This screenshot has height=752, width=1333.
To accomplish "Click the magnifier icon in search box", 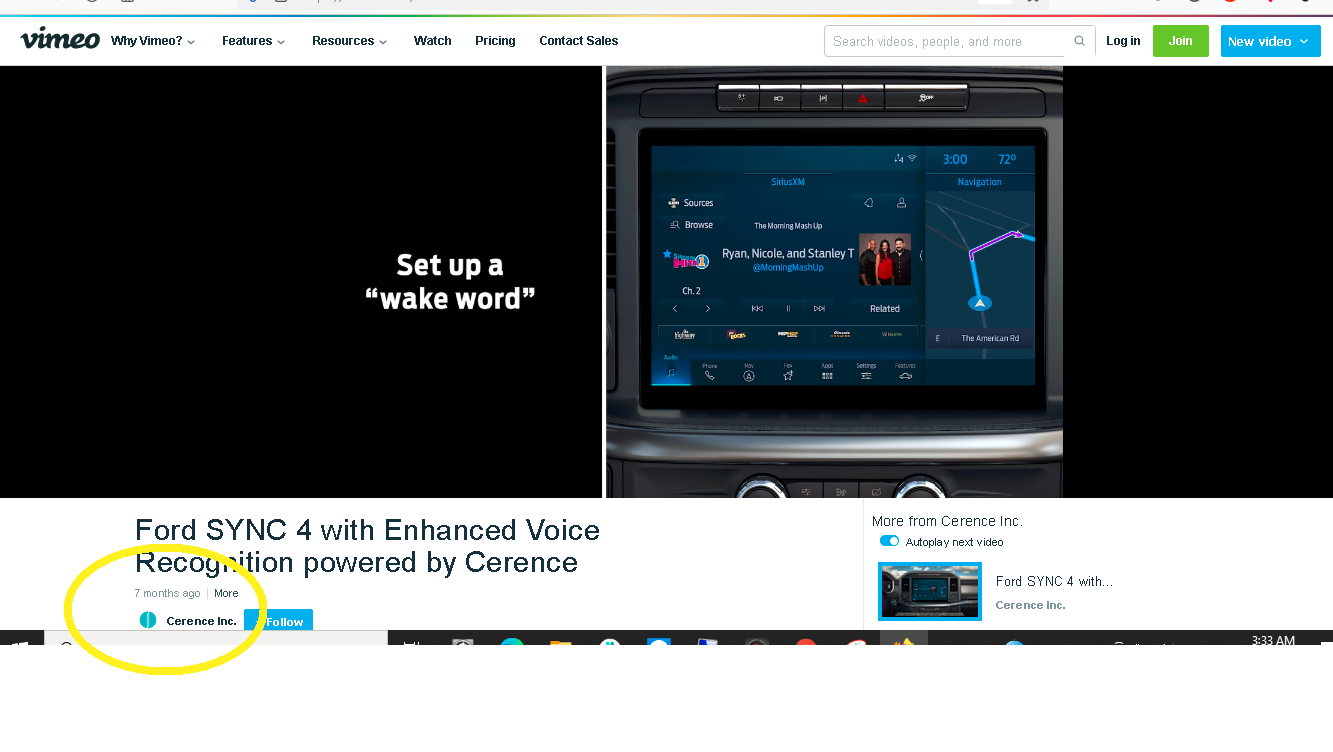I will (1079, 41).
